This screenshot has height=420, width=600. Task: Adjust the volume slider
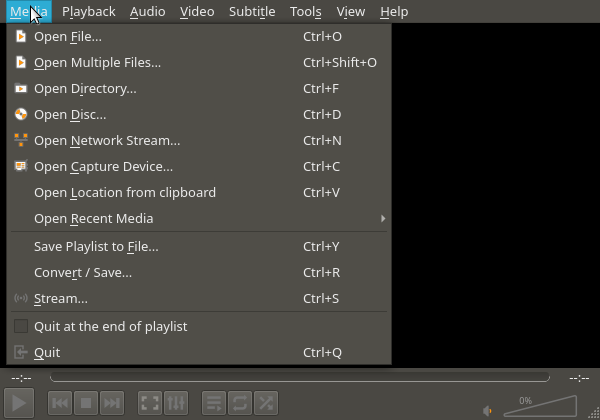(x=540, y=406)
